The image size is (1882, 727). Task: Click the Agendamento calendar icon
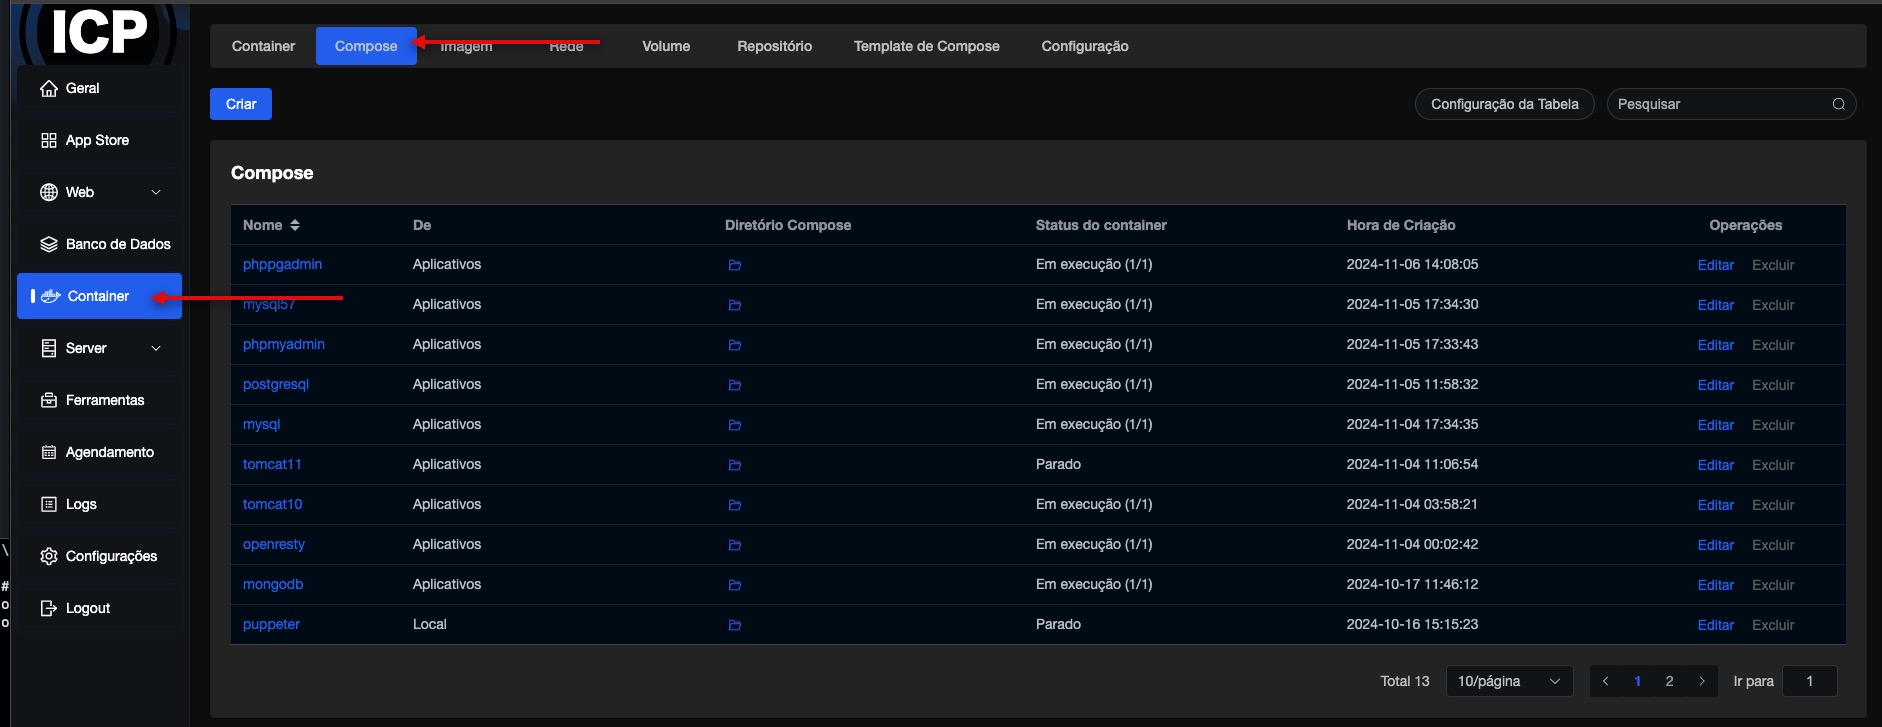point(48,452)
